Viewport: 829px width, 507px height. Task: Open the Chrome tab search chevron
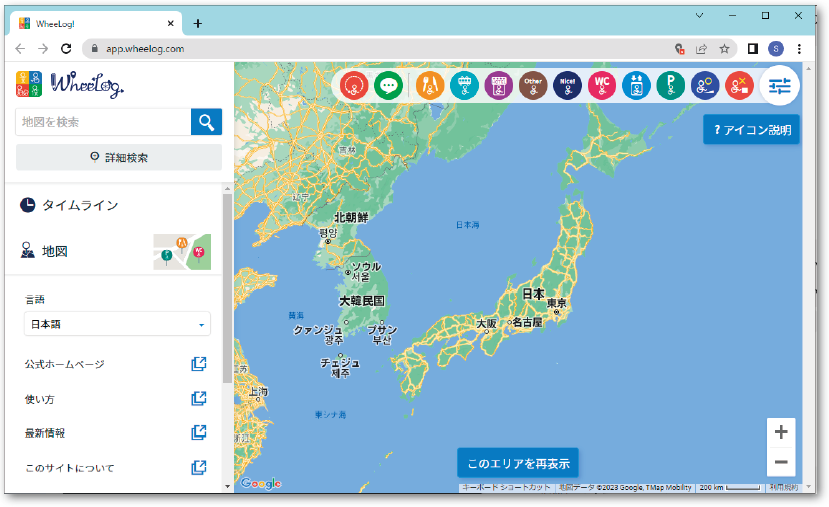point(699,15)
